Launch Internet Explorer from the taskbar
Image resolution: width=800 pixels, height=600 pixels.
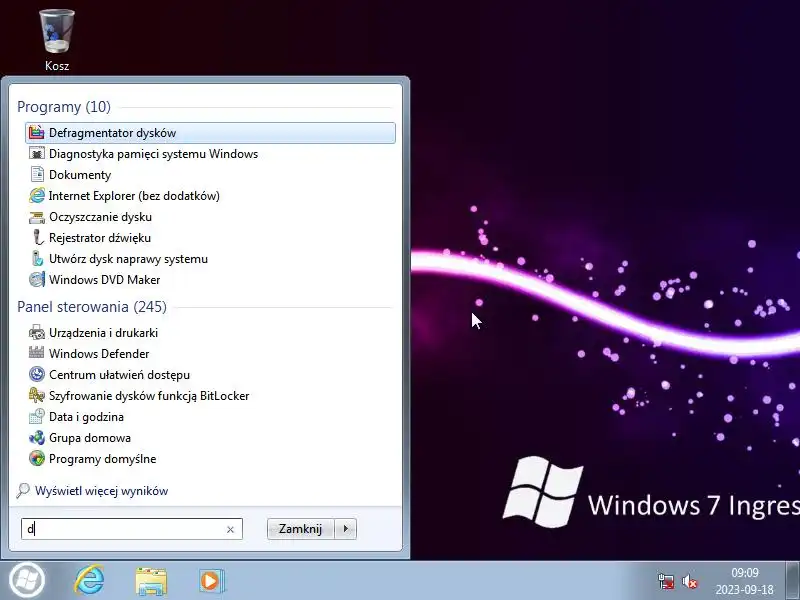point(89,580)
